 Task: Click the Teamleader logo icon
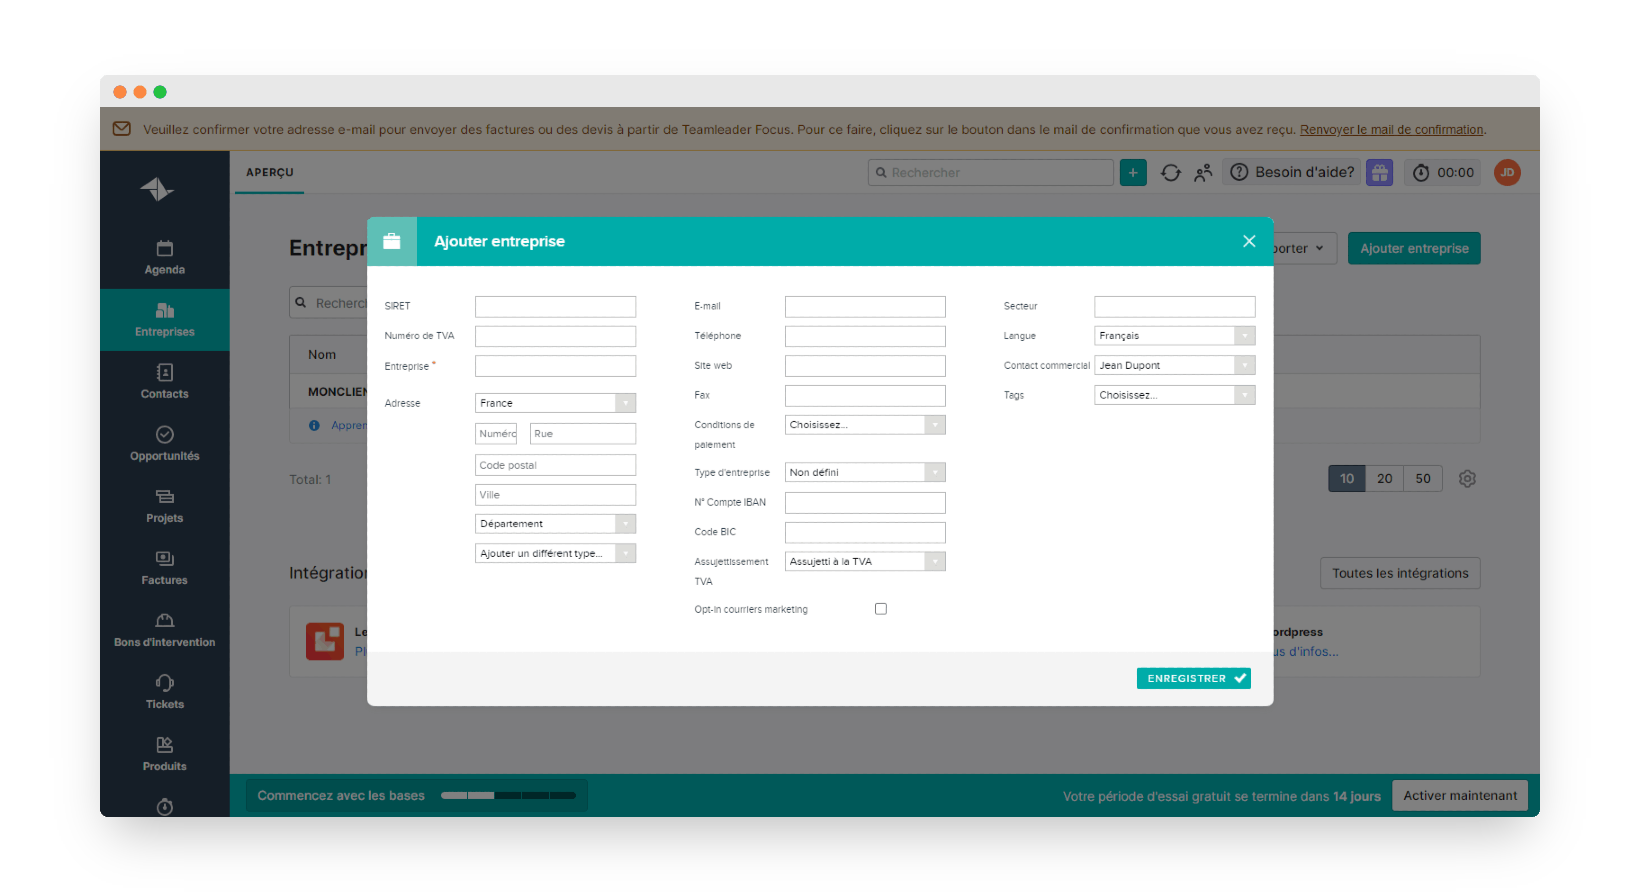(x=157, y=189)
